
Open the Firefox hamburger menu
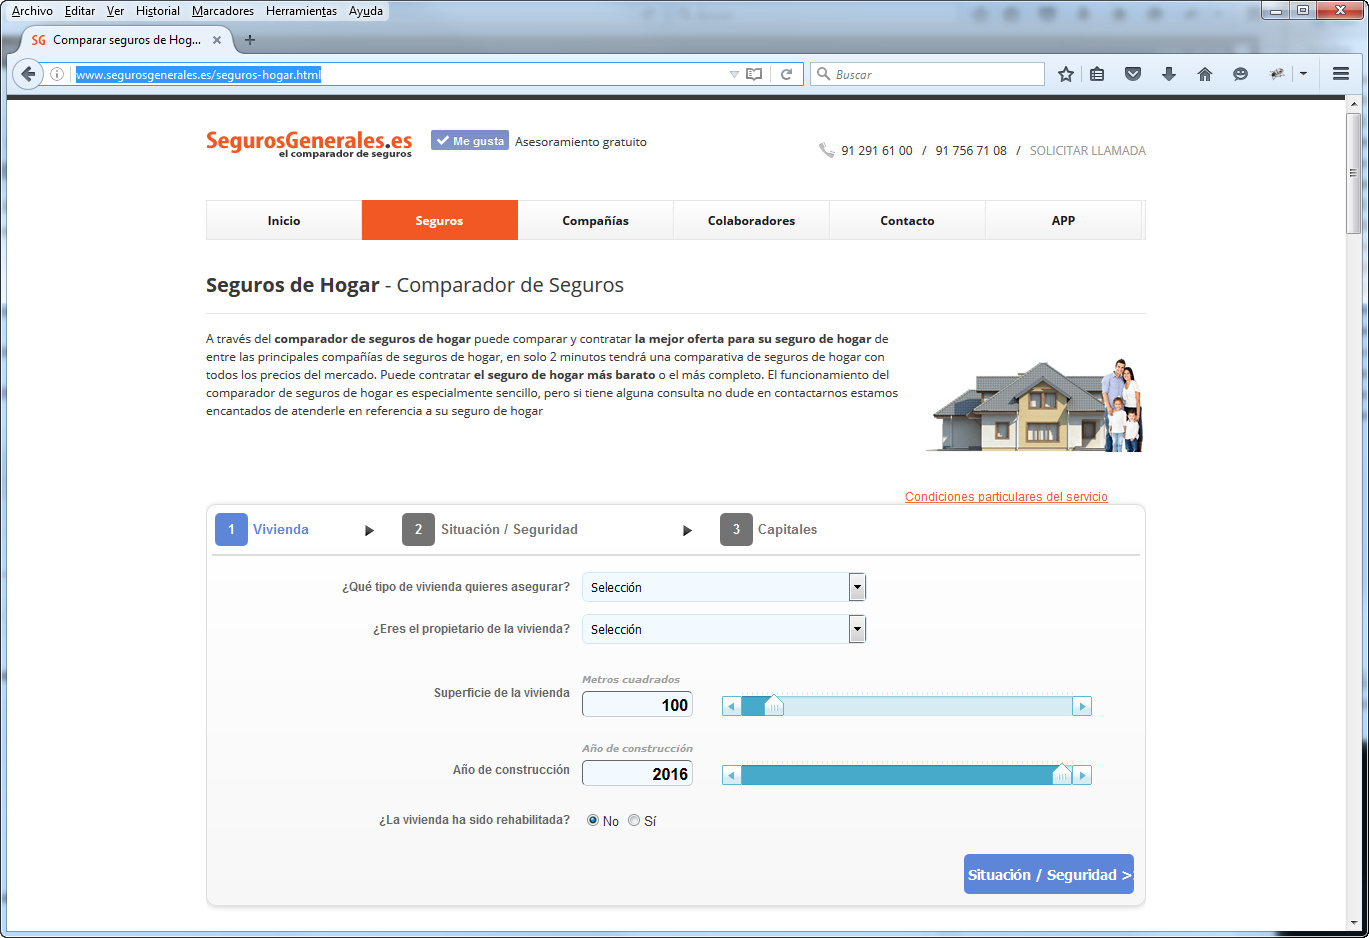1340,74
